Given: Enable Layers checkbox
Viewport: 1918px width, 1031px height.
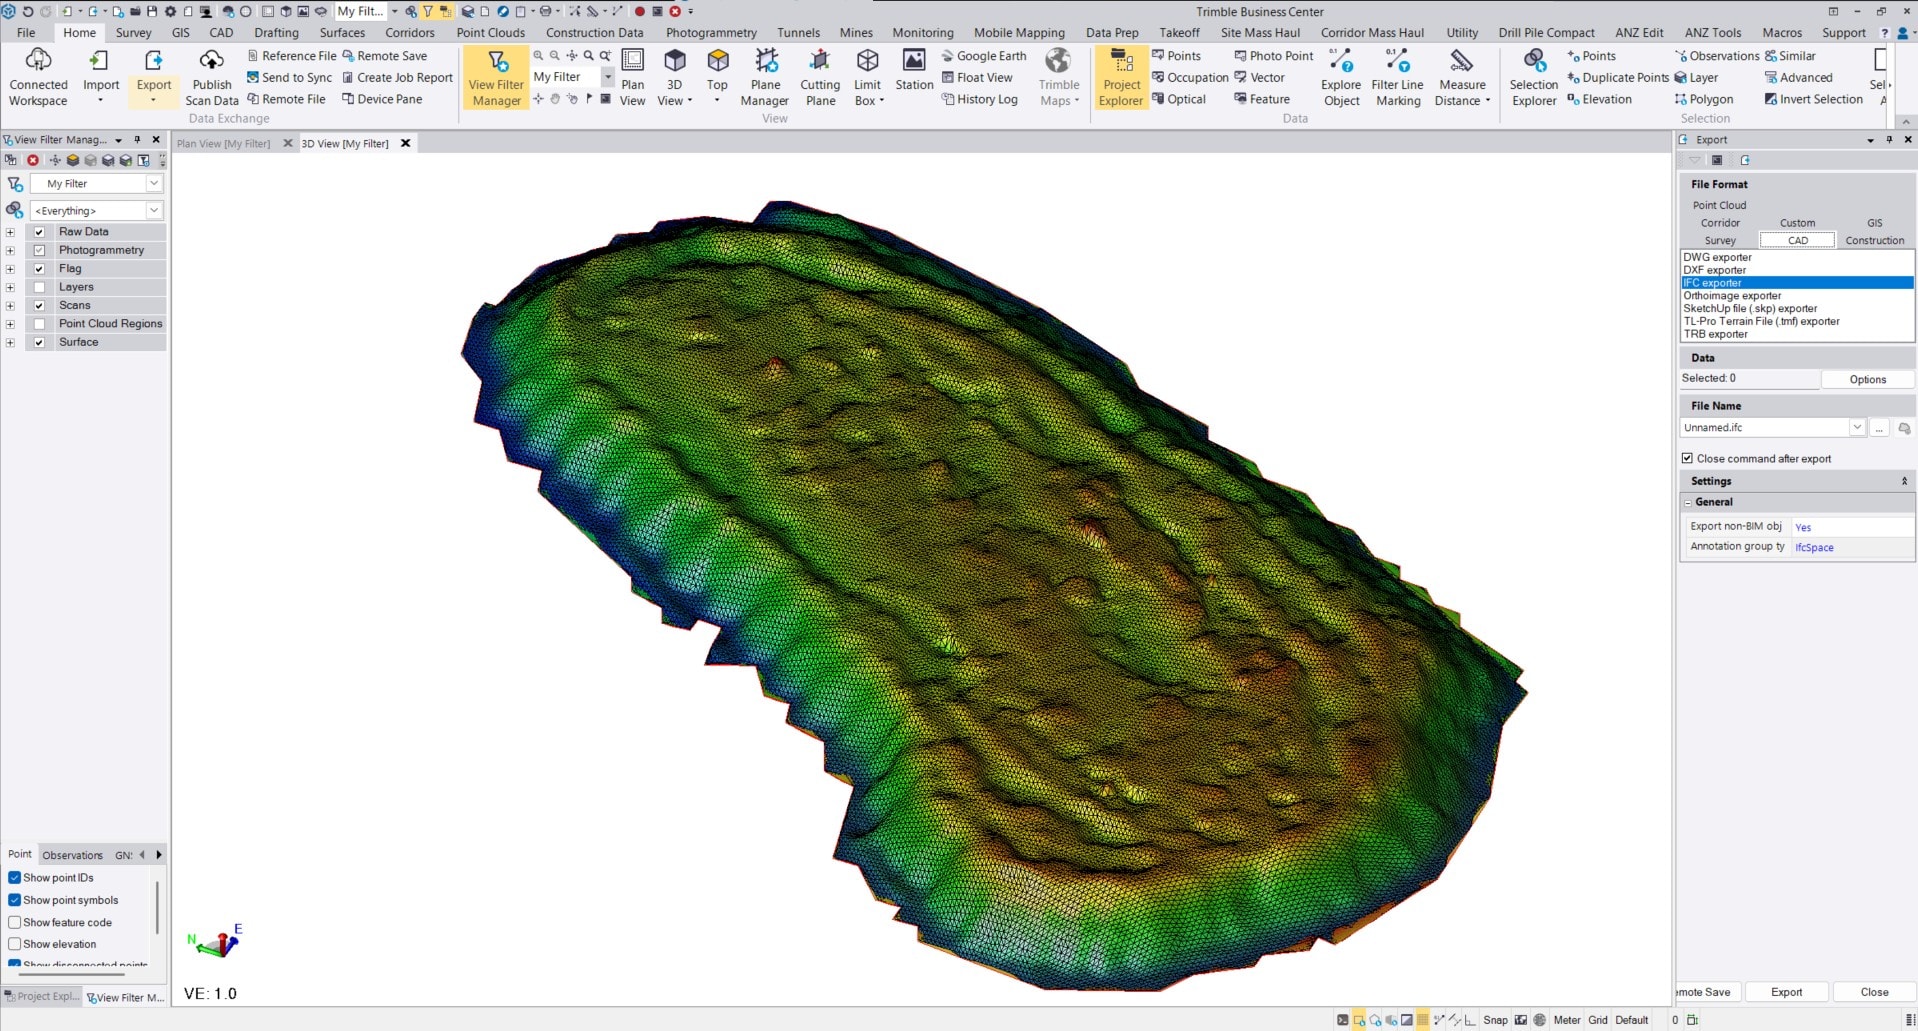Looking at the screenshot, I should (40, 287).
